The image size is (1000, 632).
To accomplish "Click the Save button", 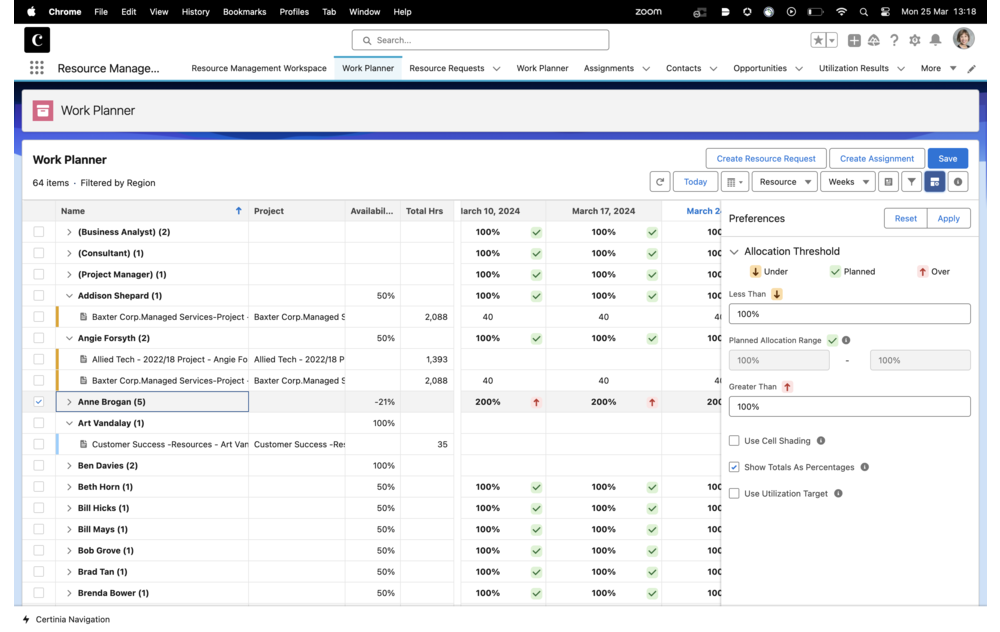I will coord(948,158).
